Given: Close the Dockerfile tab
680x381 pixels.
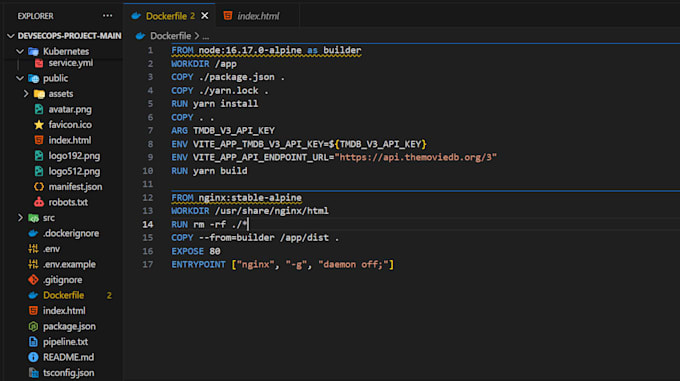Looking at the screenshot, I should click(x=205, y=16).
